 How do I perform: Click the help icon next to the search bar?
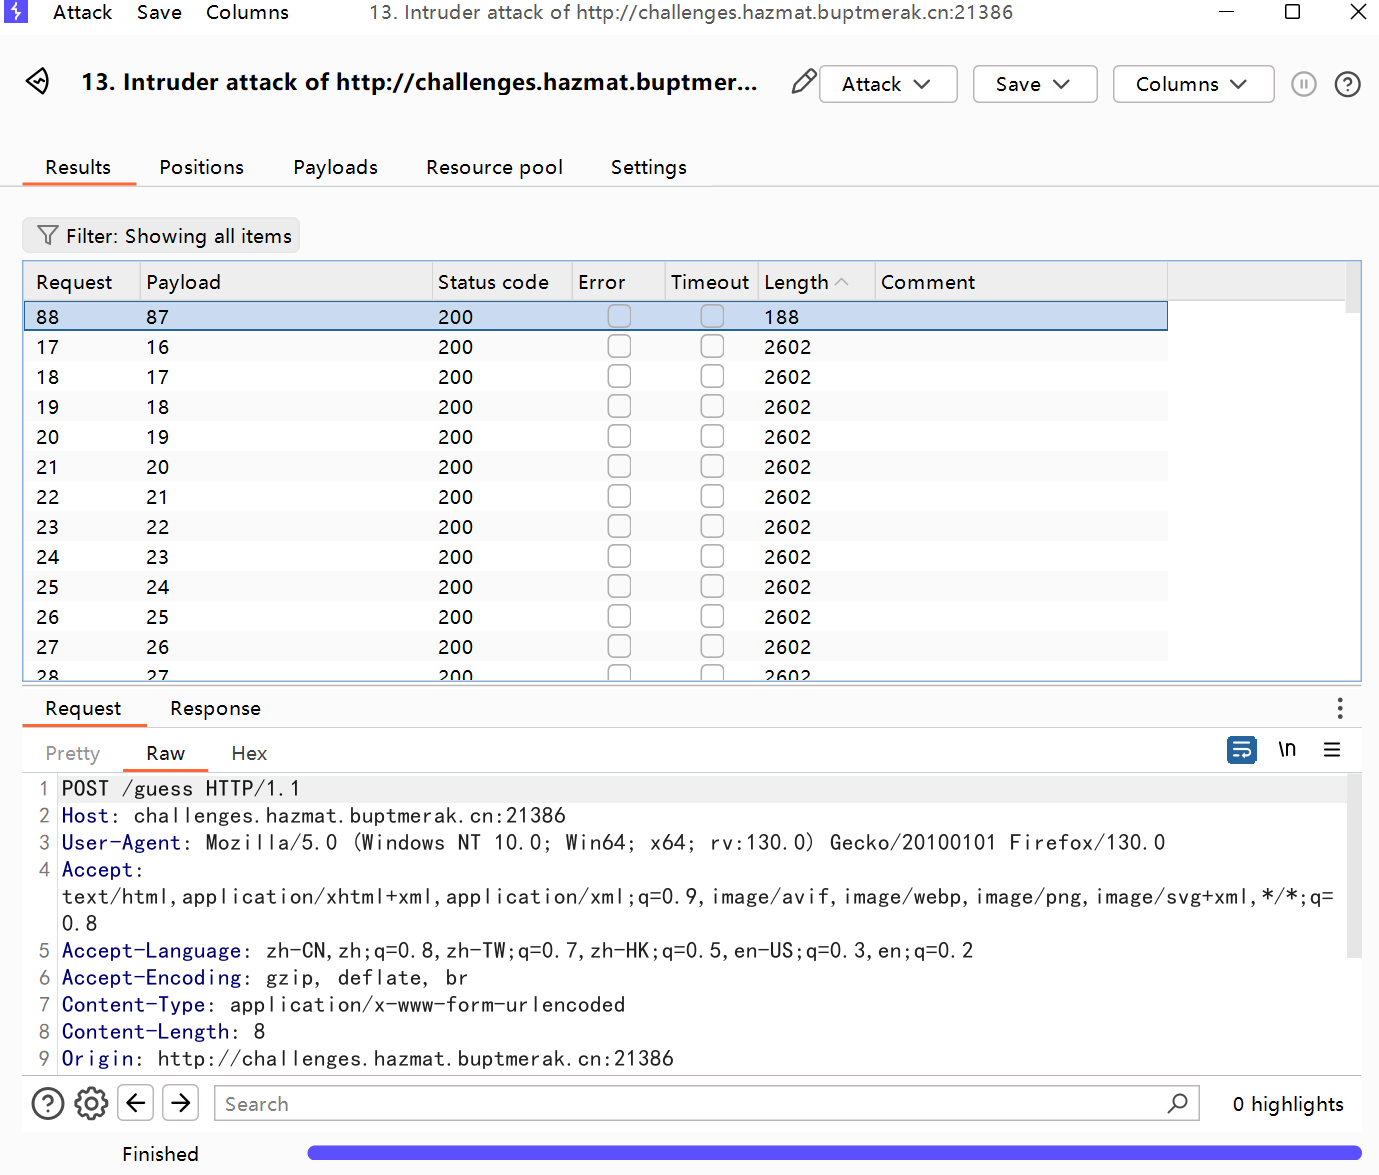tap(48, 1104)
